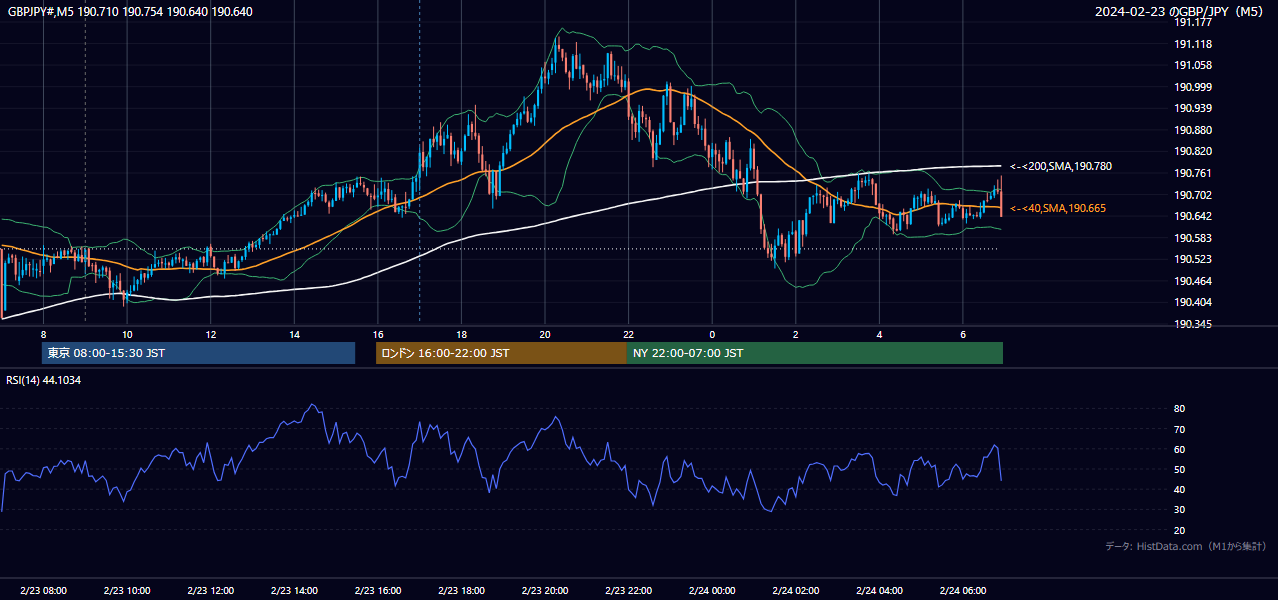Click price axis value 191.177

[1192, 22]
